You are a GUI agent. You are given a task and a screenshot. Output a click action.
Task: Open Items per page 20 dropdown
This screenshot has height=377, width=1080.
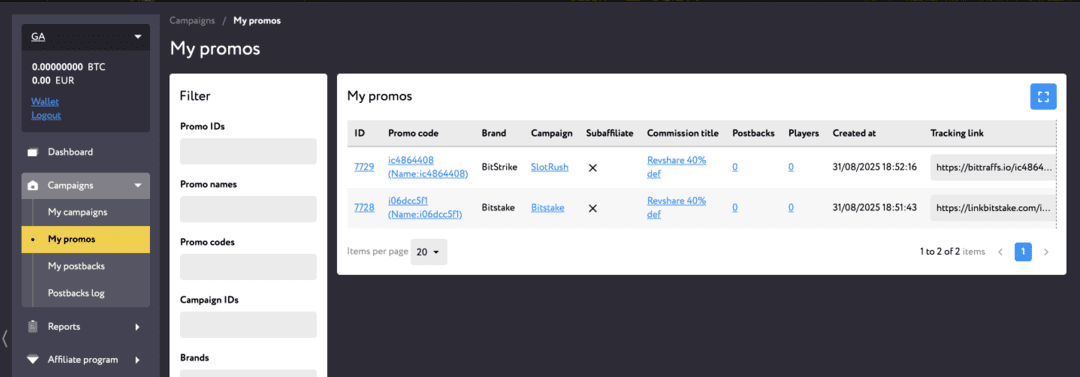pos(429,252)
